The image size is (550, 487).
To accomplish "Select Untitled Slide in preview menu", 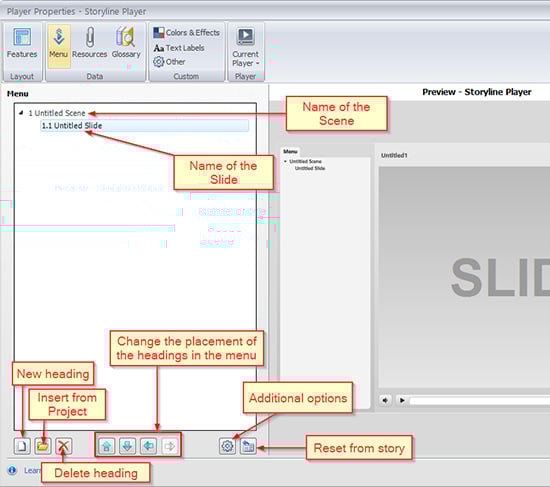I will (x=310, y=168).
